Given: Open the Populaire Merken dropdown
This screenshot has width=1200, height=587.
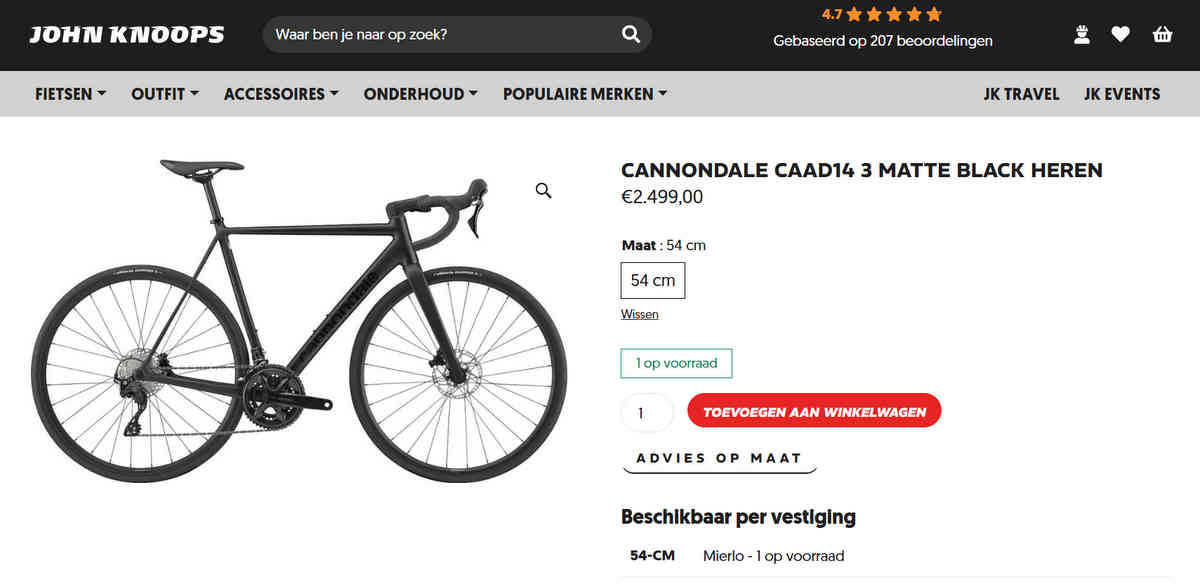Looking at the screenshot, I should pyautogui.click(x=585, y=94).
